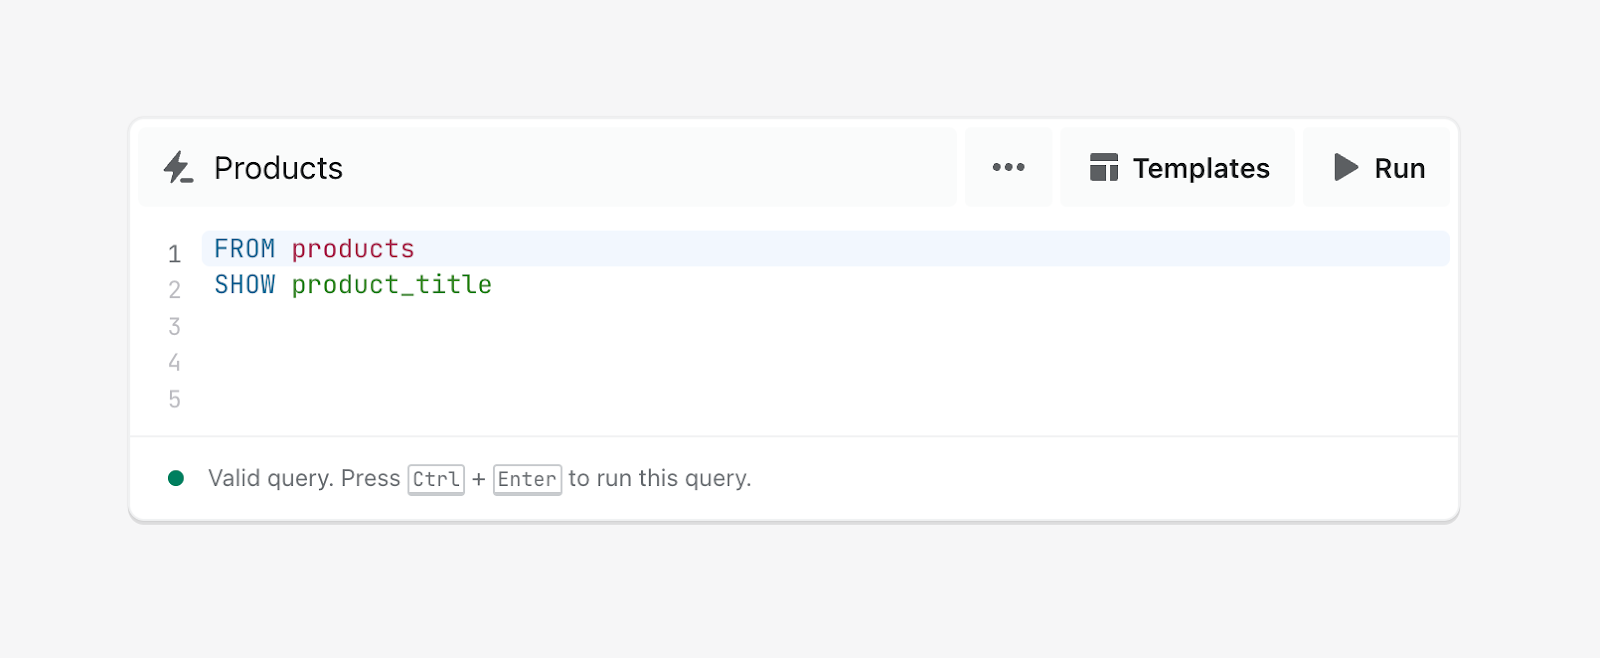
Task: Click the Enter key hint in status bar
Action: tap(527, 479)
